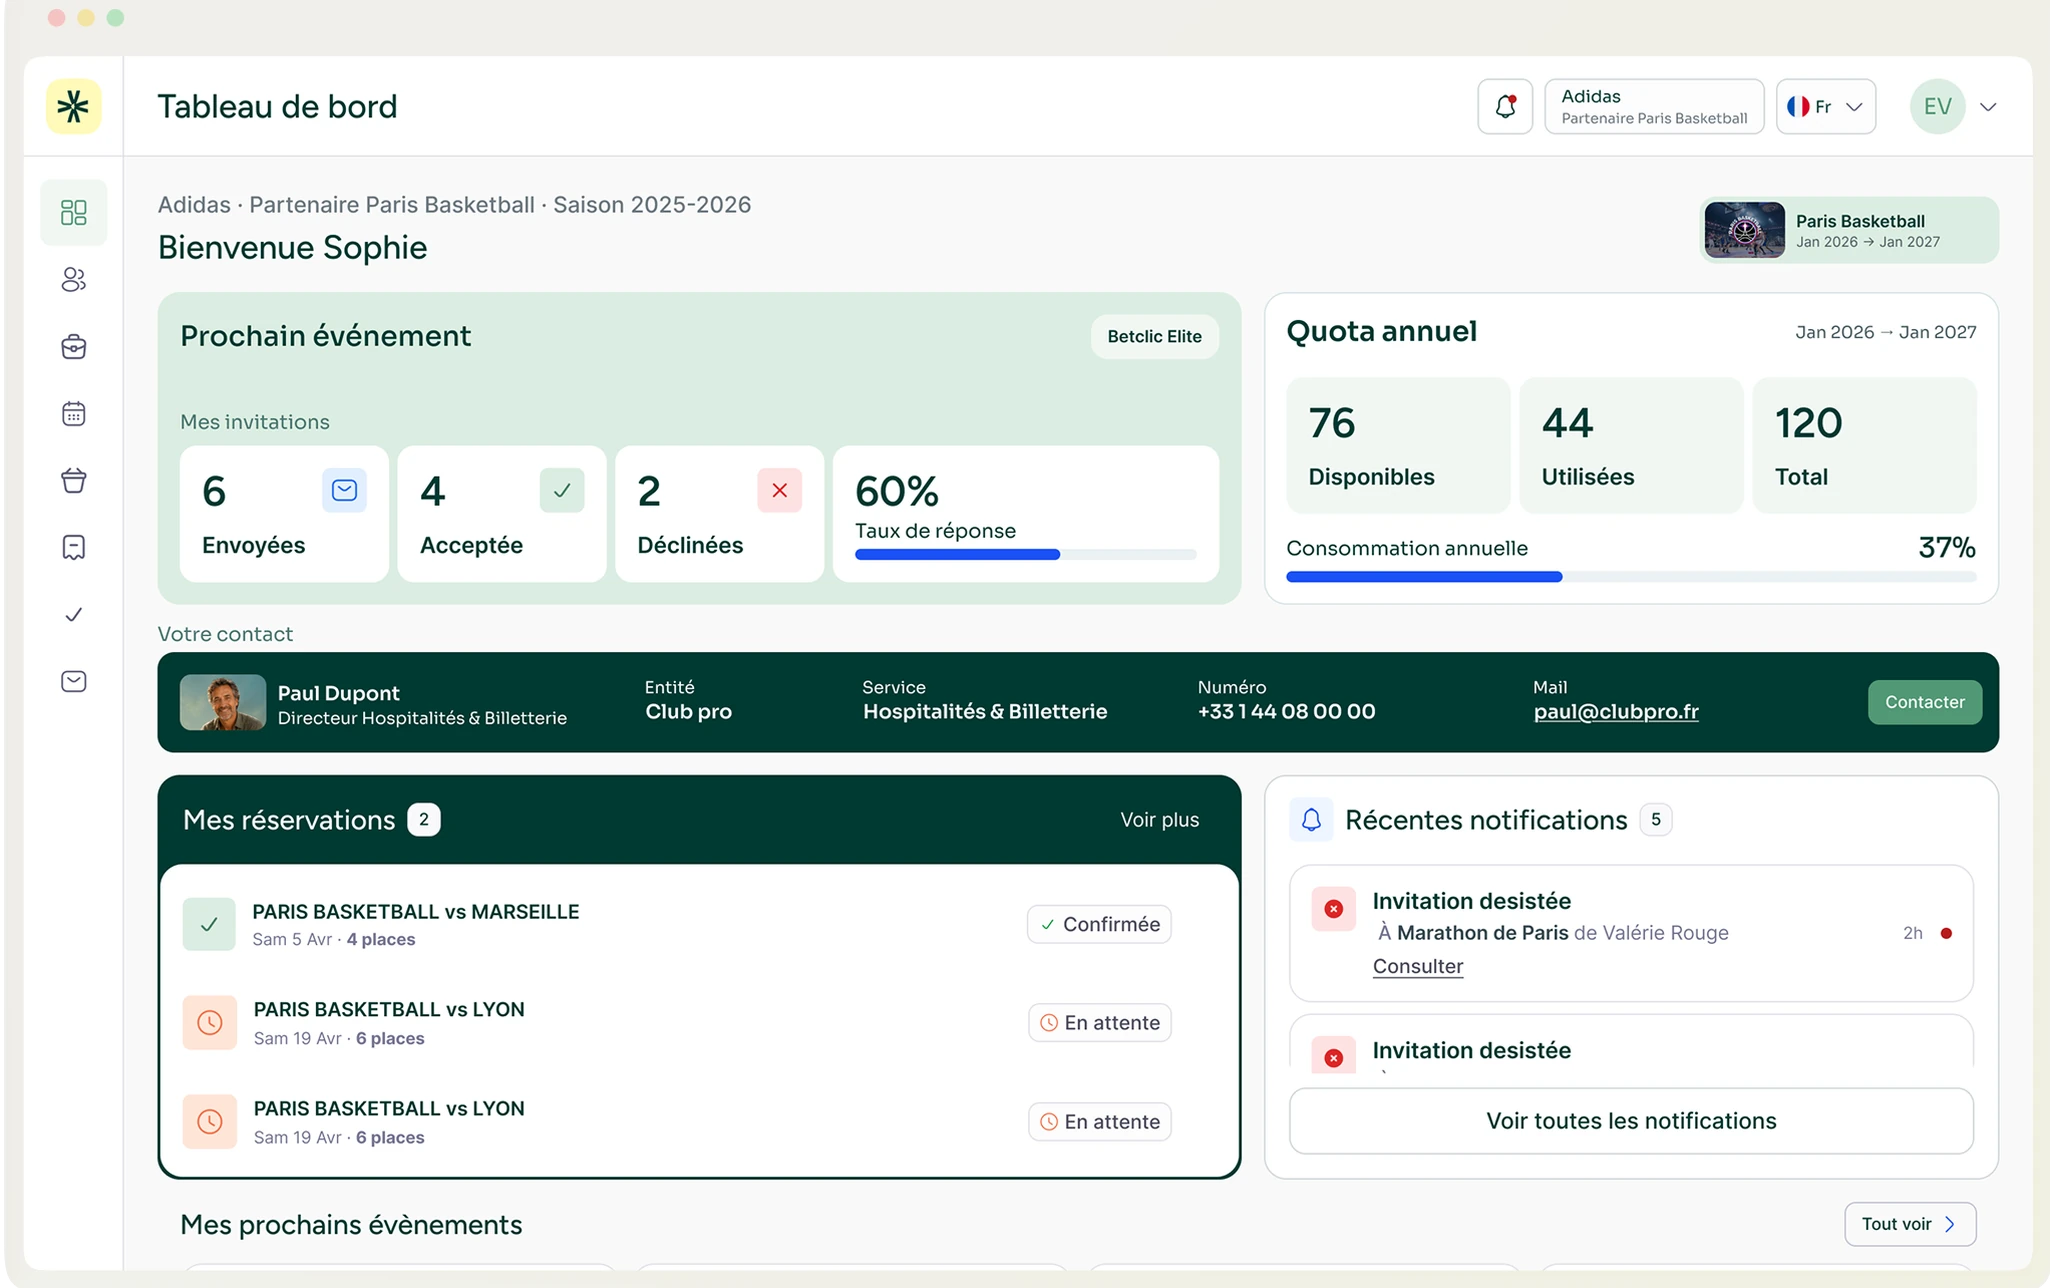Screen dimensions: 2050x1288
Task: Click Voir plus in Mes réservations
Action: (1160, 820)
